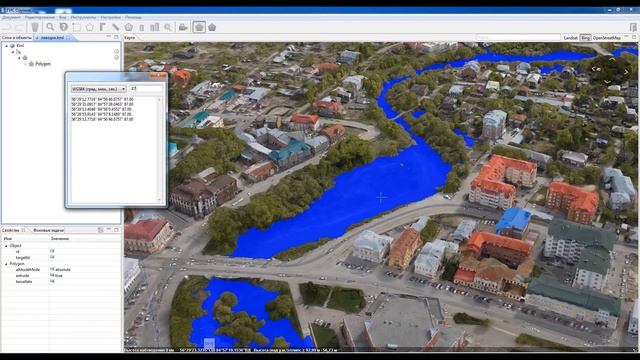The height and width of the screenshot is (360, 640).
Task: Click the up arrow on the map compass
Action: click(x=611, y=60)
